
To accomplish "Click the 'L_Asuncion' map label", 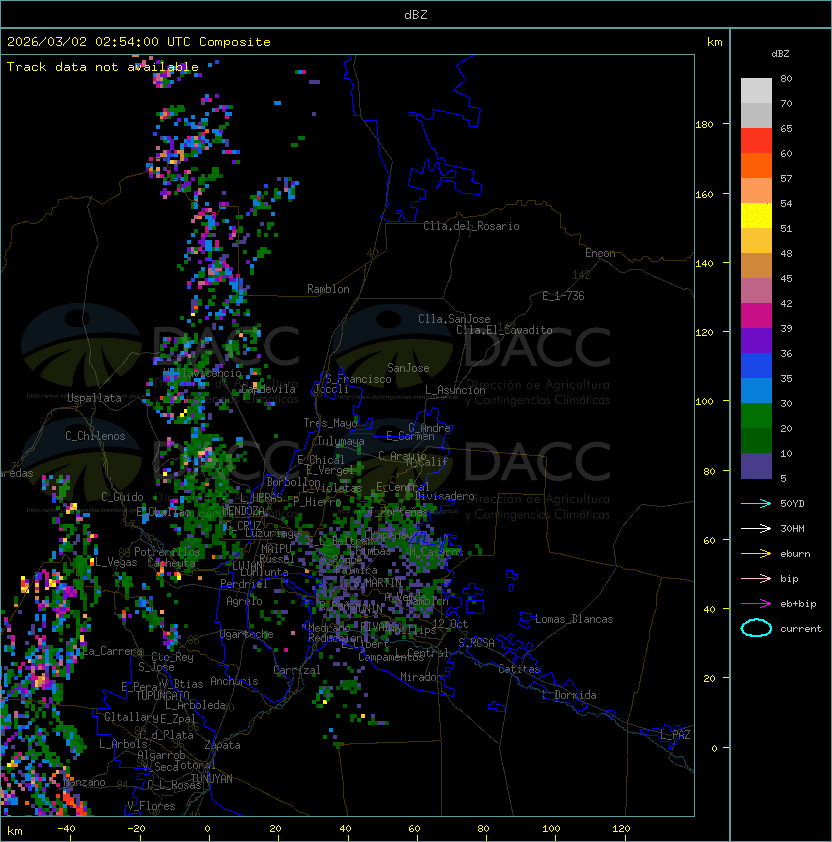I will click(x=455, y=390).
